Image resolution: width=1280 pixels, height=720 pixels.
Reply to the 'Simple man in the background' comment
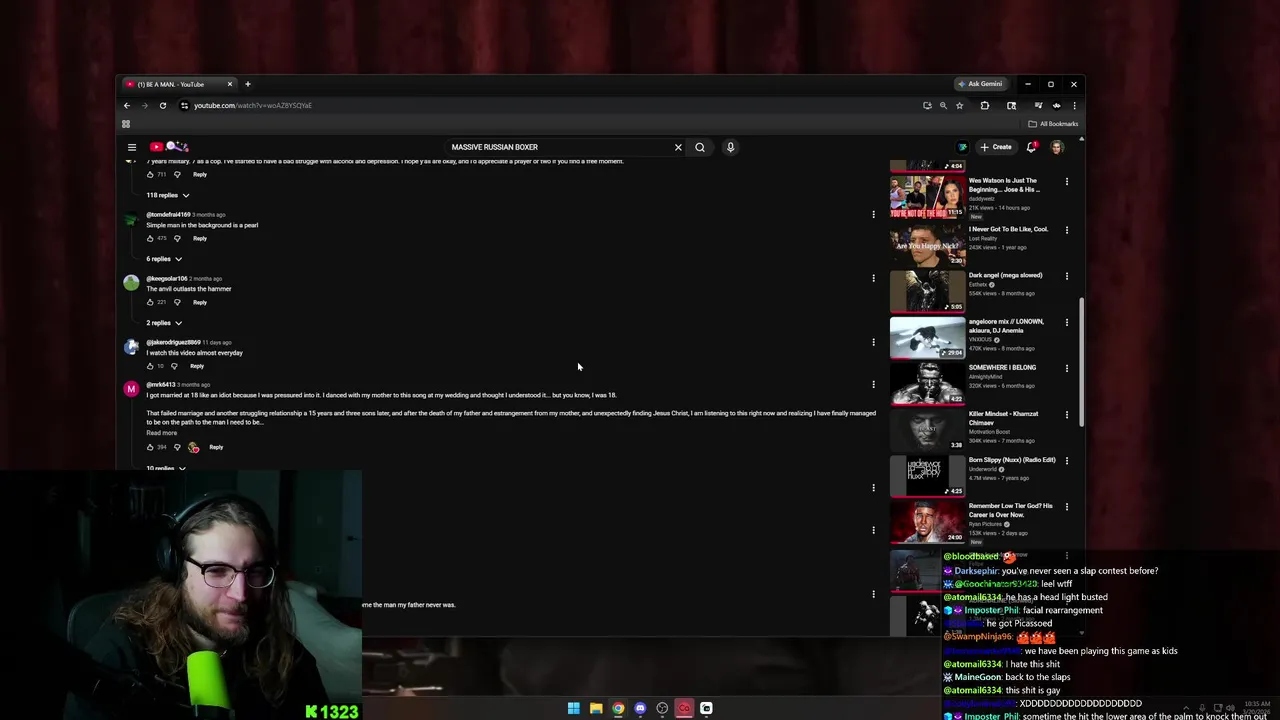(x=200, y=238)
